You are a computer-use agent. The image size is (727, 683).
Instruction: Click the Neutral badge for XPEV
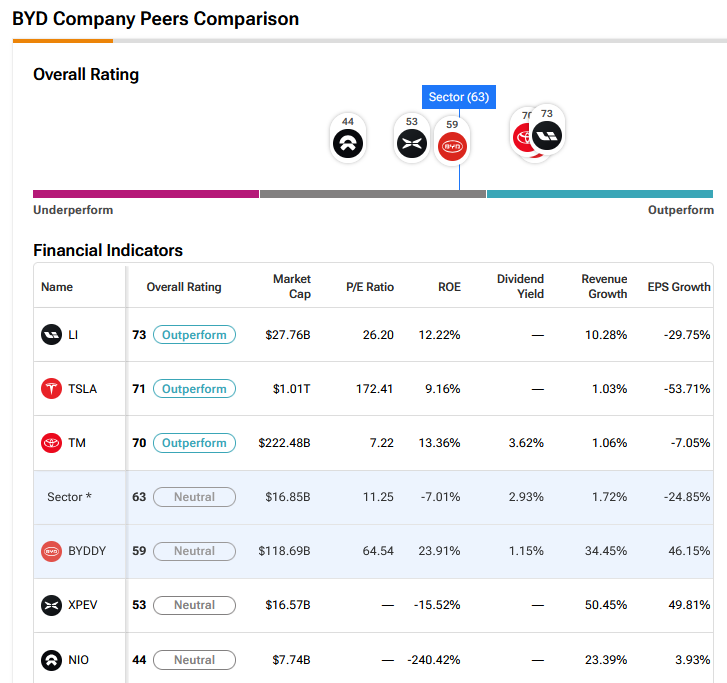194,605
